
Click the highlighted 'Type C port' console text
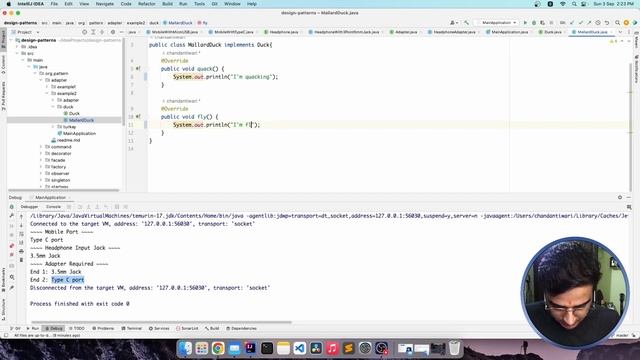pyautogui.click(x=68, y=280)
